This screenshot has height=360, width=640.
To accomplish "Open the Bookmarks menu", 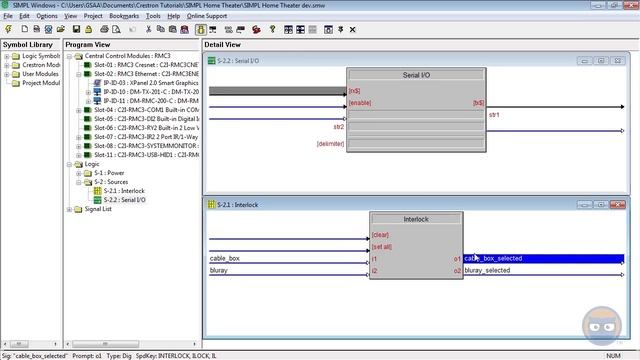I will coord(124,16).
